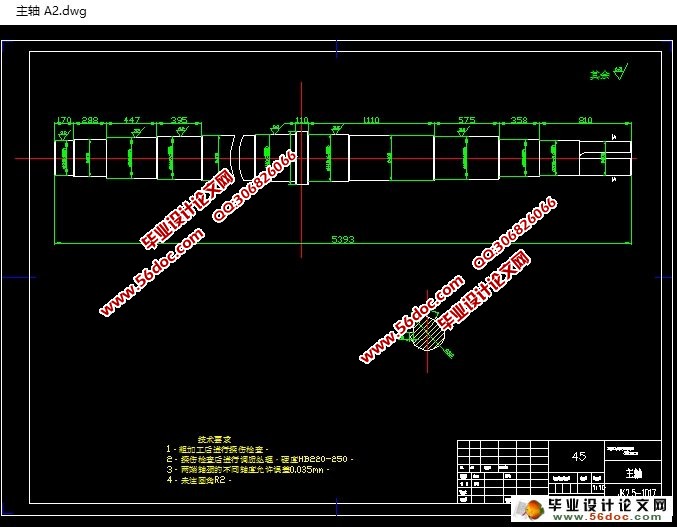Click the 45 material cell in title block

click(x=578, y=456)
